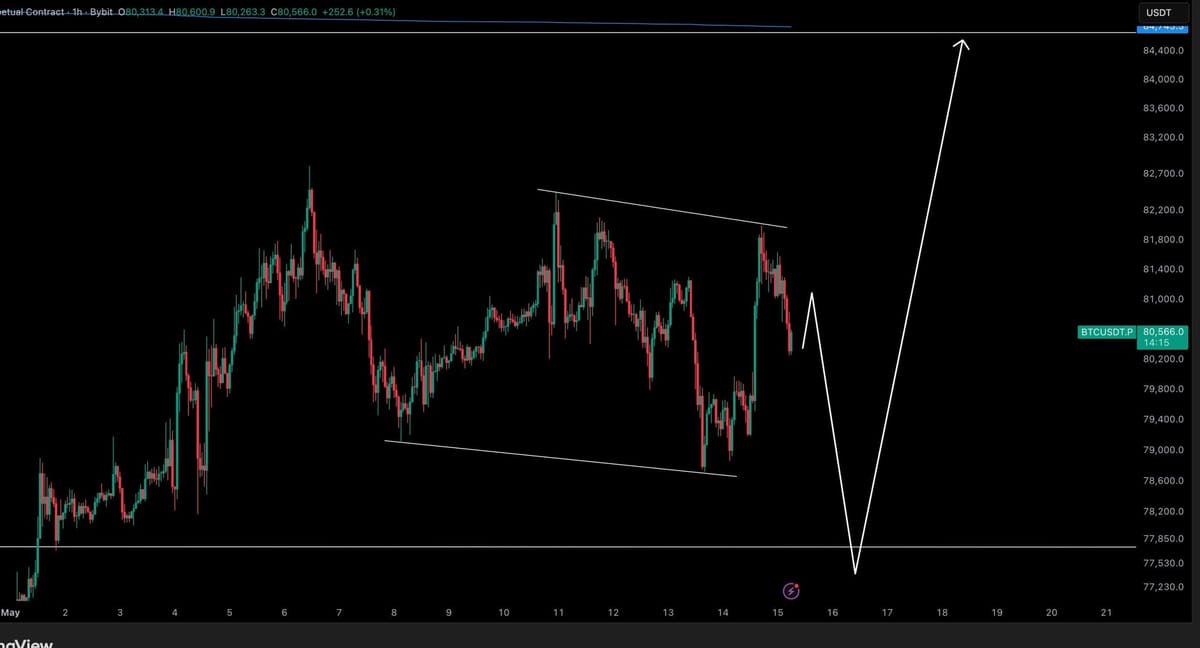This screenshot has width=1200, height=648.
Task: Click the 83,200.0 price axis label
Action: click(x=1163, y=137)
